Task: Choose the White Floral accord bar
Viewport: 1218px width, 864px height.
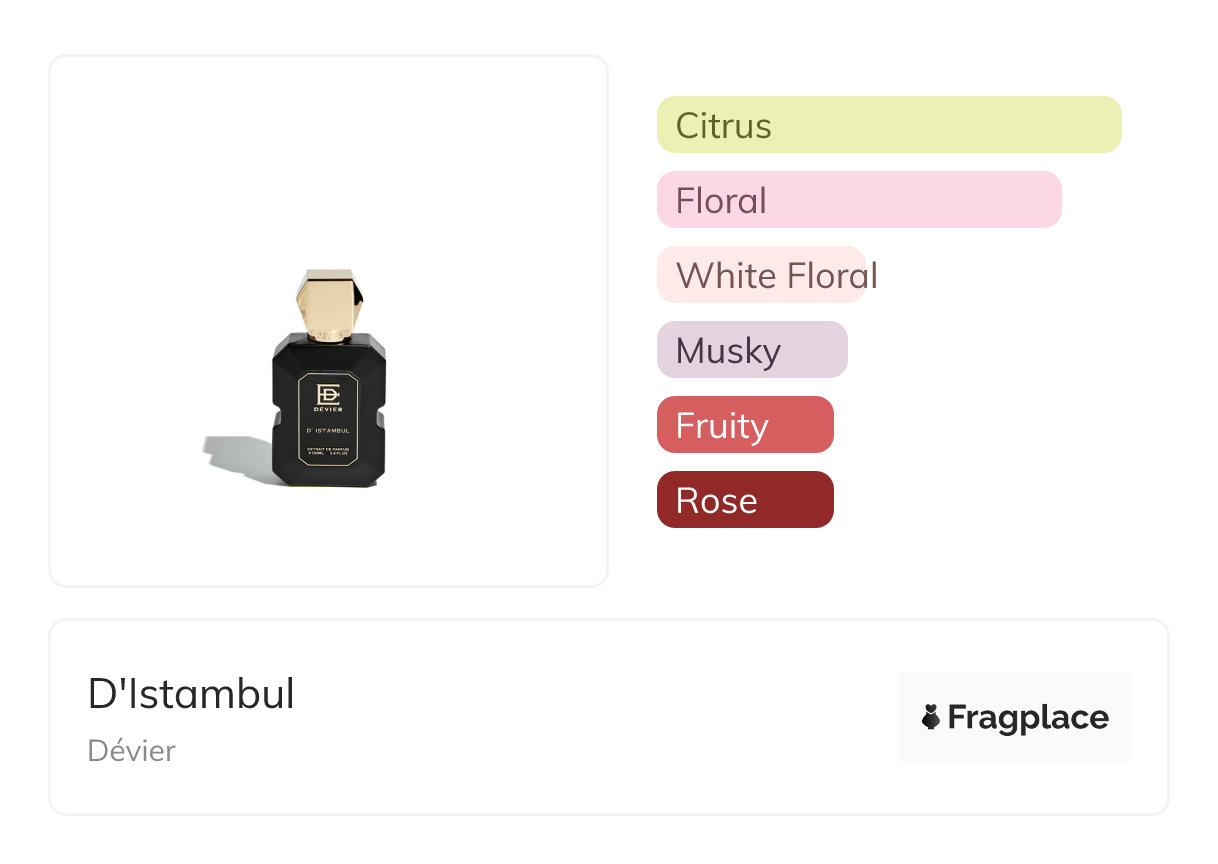Action: point(762,275)
